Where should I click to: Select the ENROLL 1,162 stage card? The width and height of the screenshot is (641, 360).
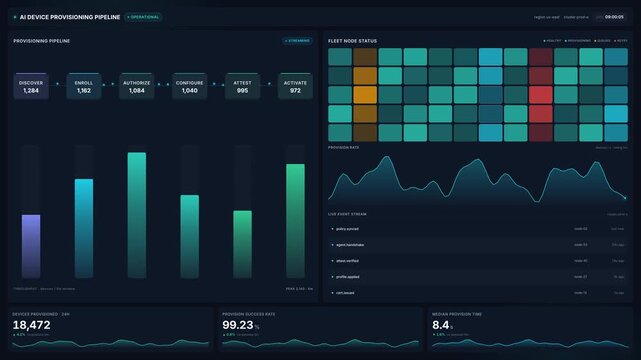coord(84,86)
